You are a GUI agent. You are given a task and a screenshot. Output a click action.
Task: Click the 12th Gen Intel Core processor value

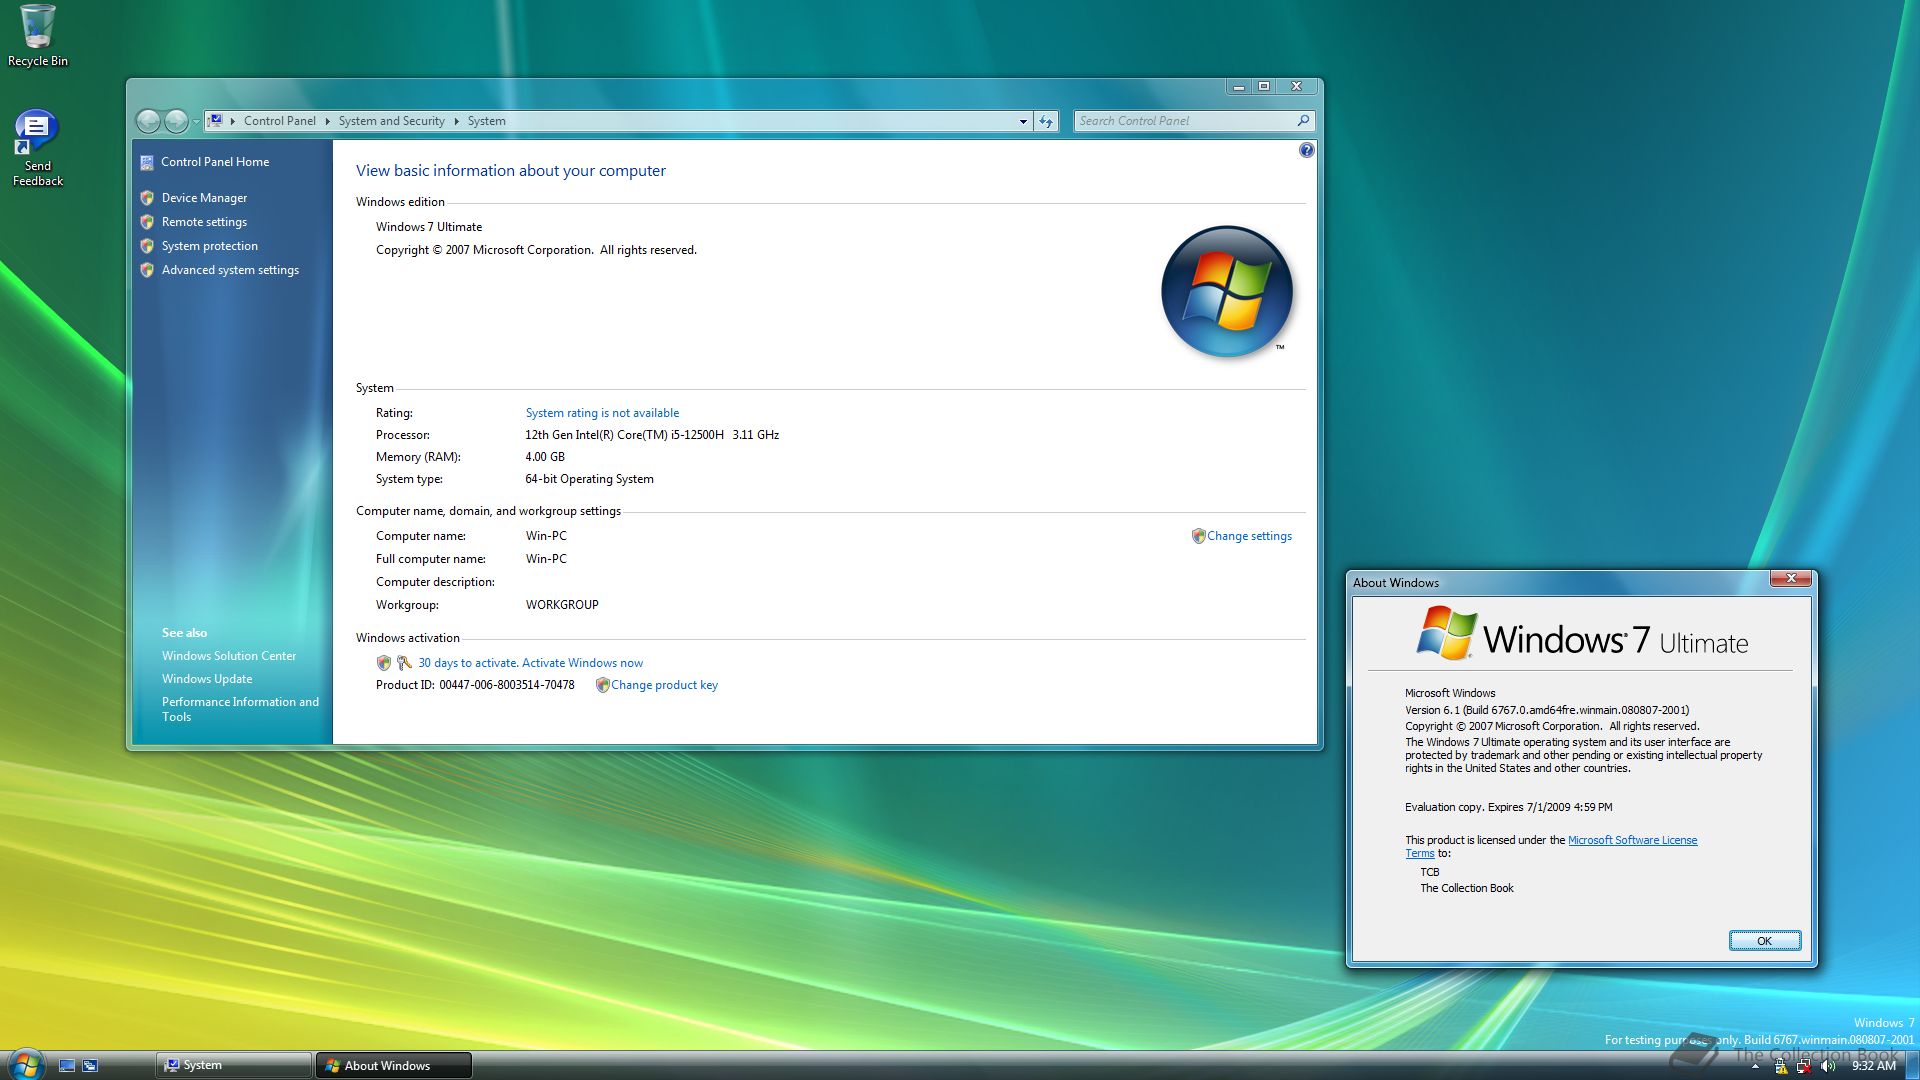tap(652, 435)
